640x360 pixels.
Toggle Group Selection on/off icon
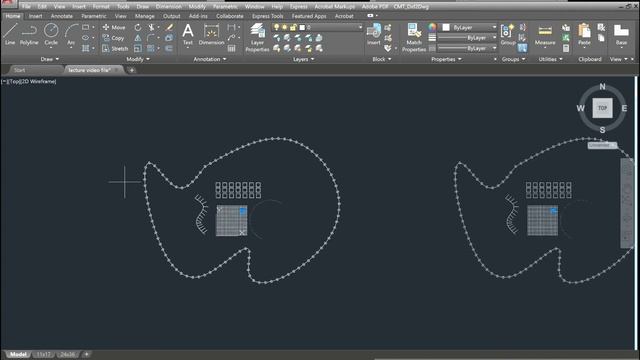point(522,49)
